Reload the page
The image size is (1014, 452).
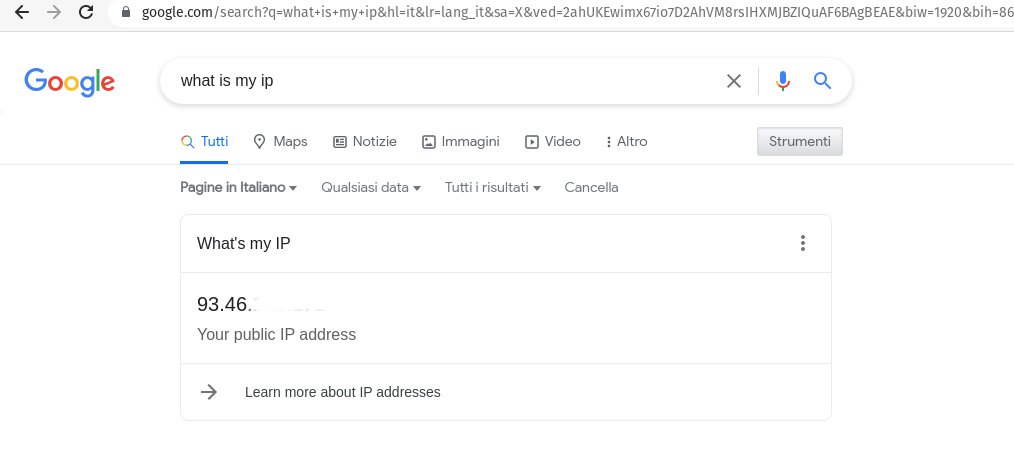click(86, 12)
